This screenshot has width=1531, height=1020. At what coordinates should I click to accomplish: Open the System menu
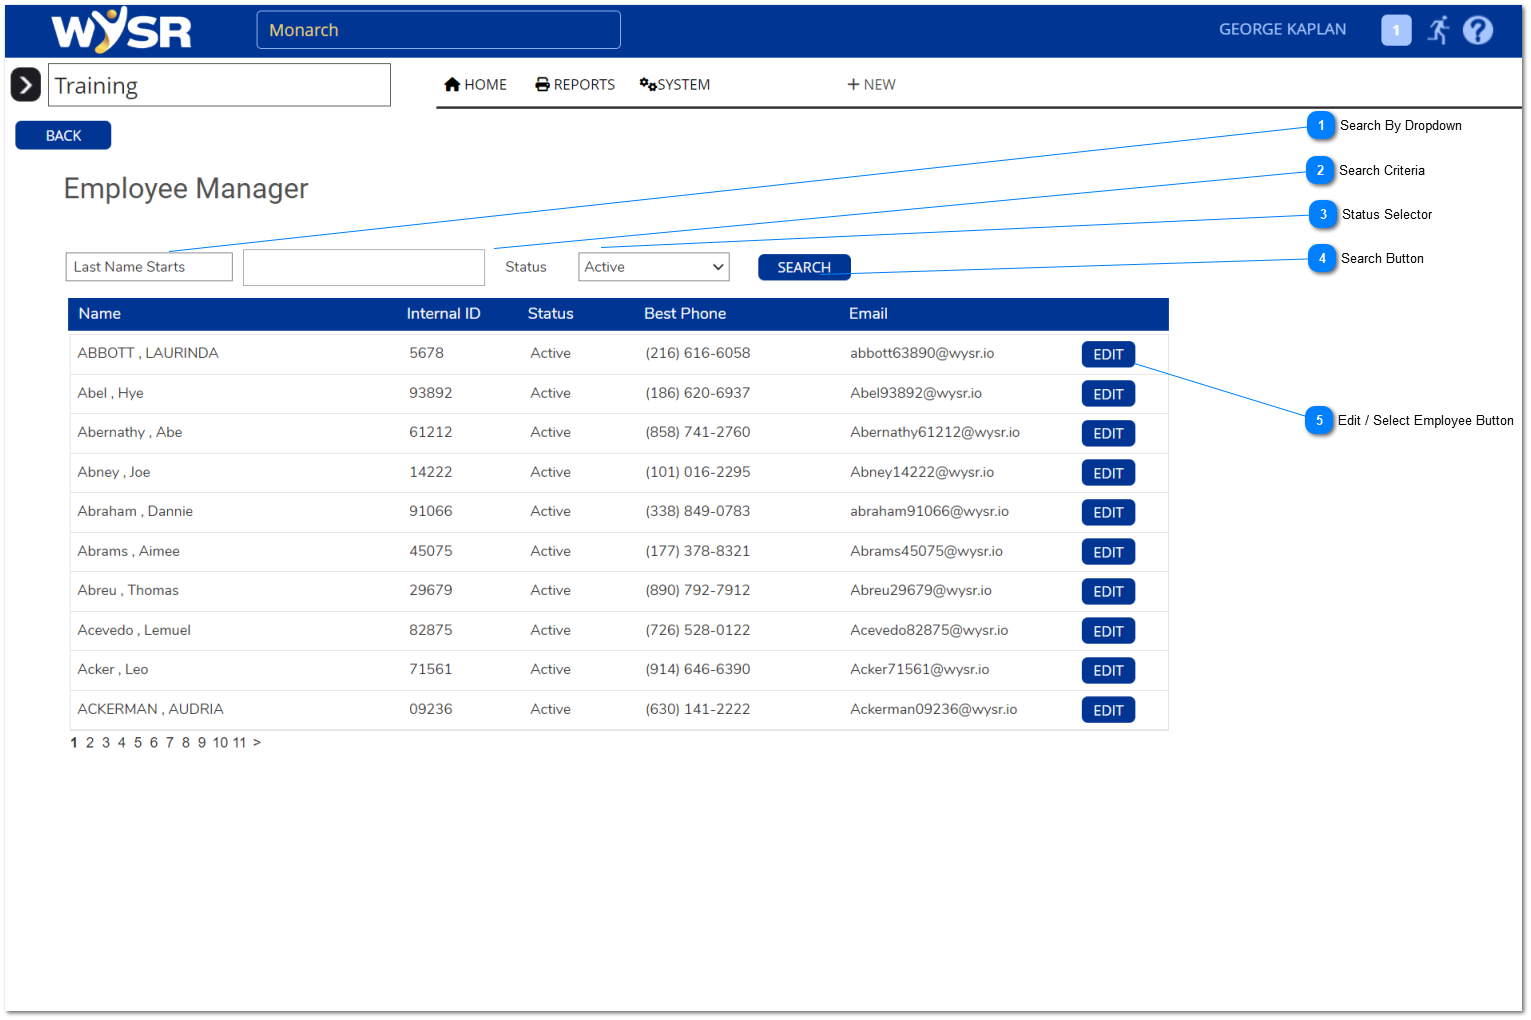tap(675, 85)
